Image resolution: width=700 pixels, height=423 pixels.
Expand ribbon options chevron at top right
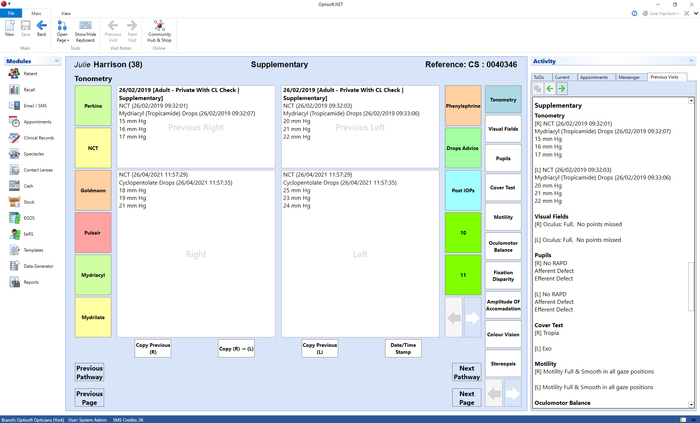[696, 13]
